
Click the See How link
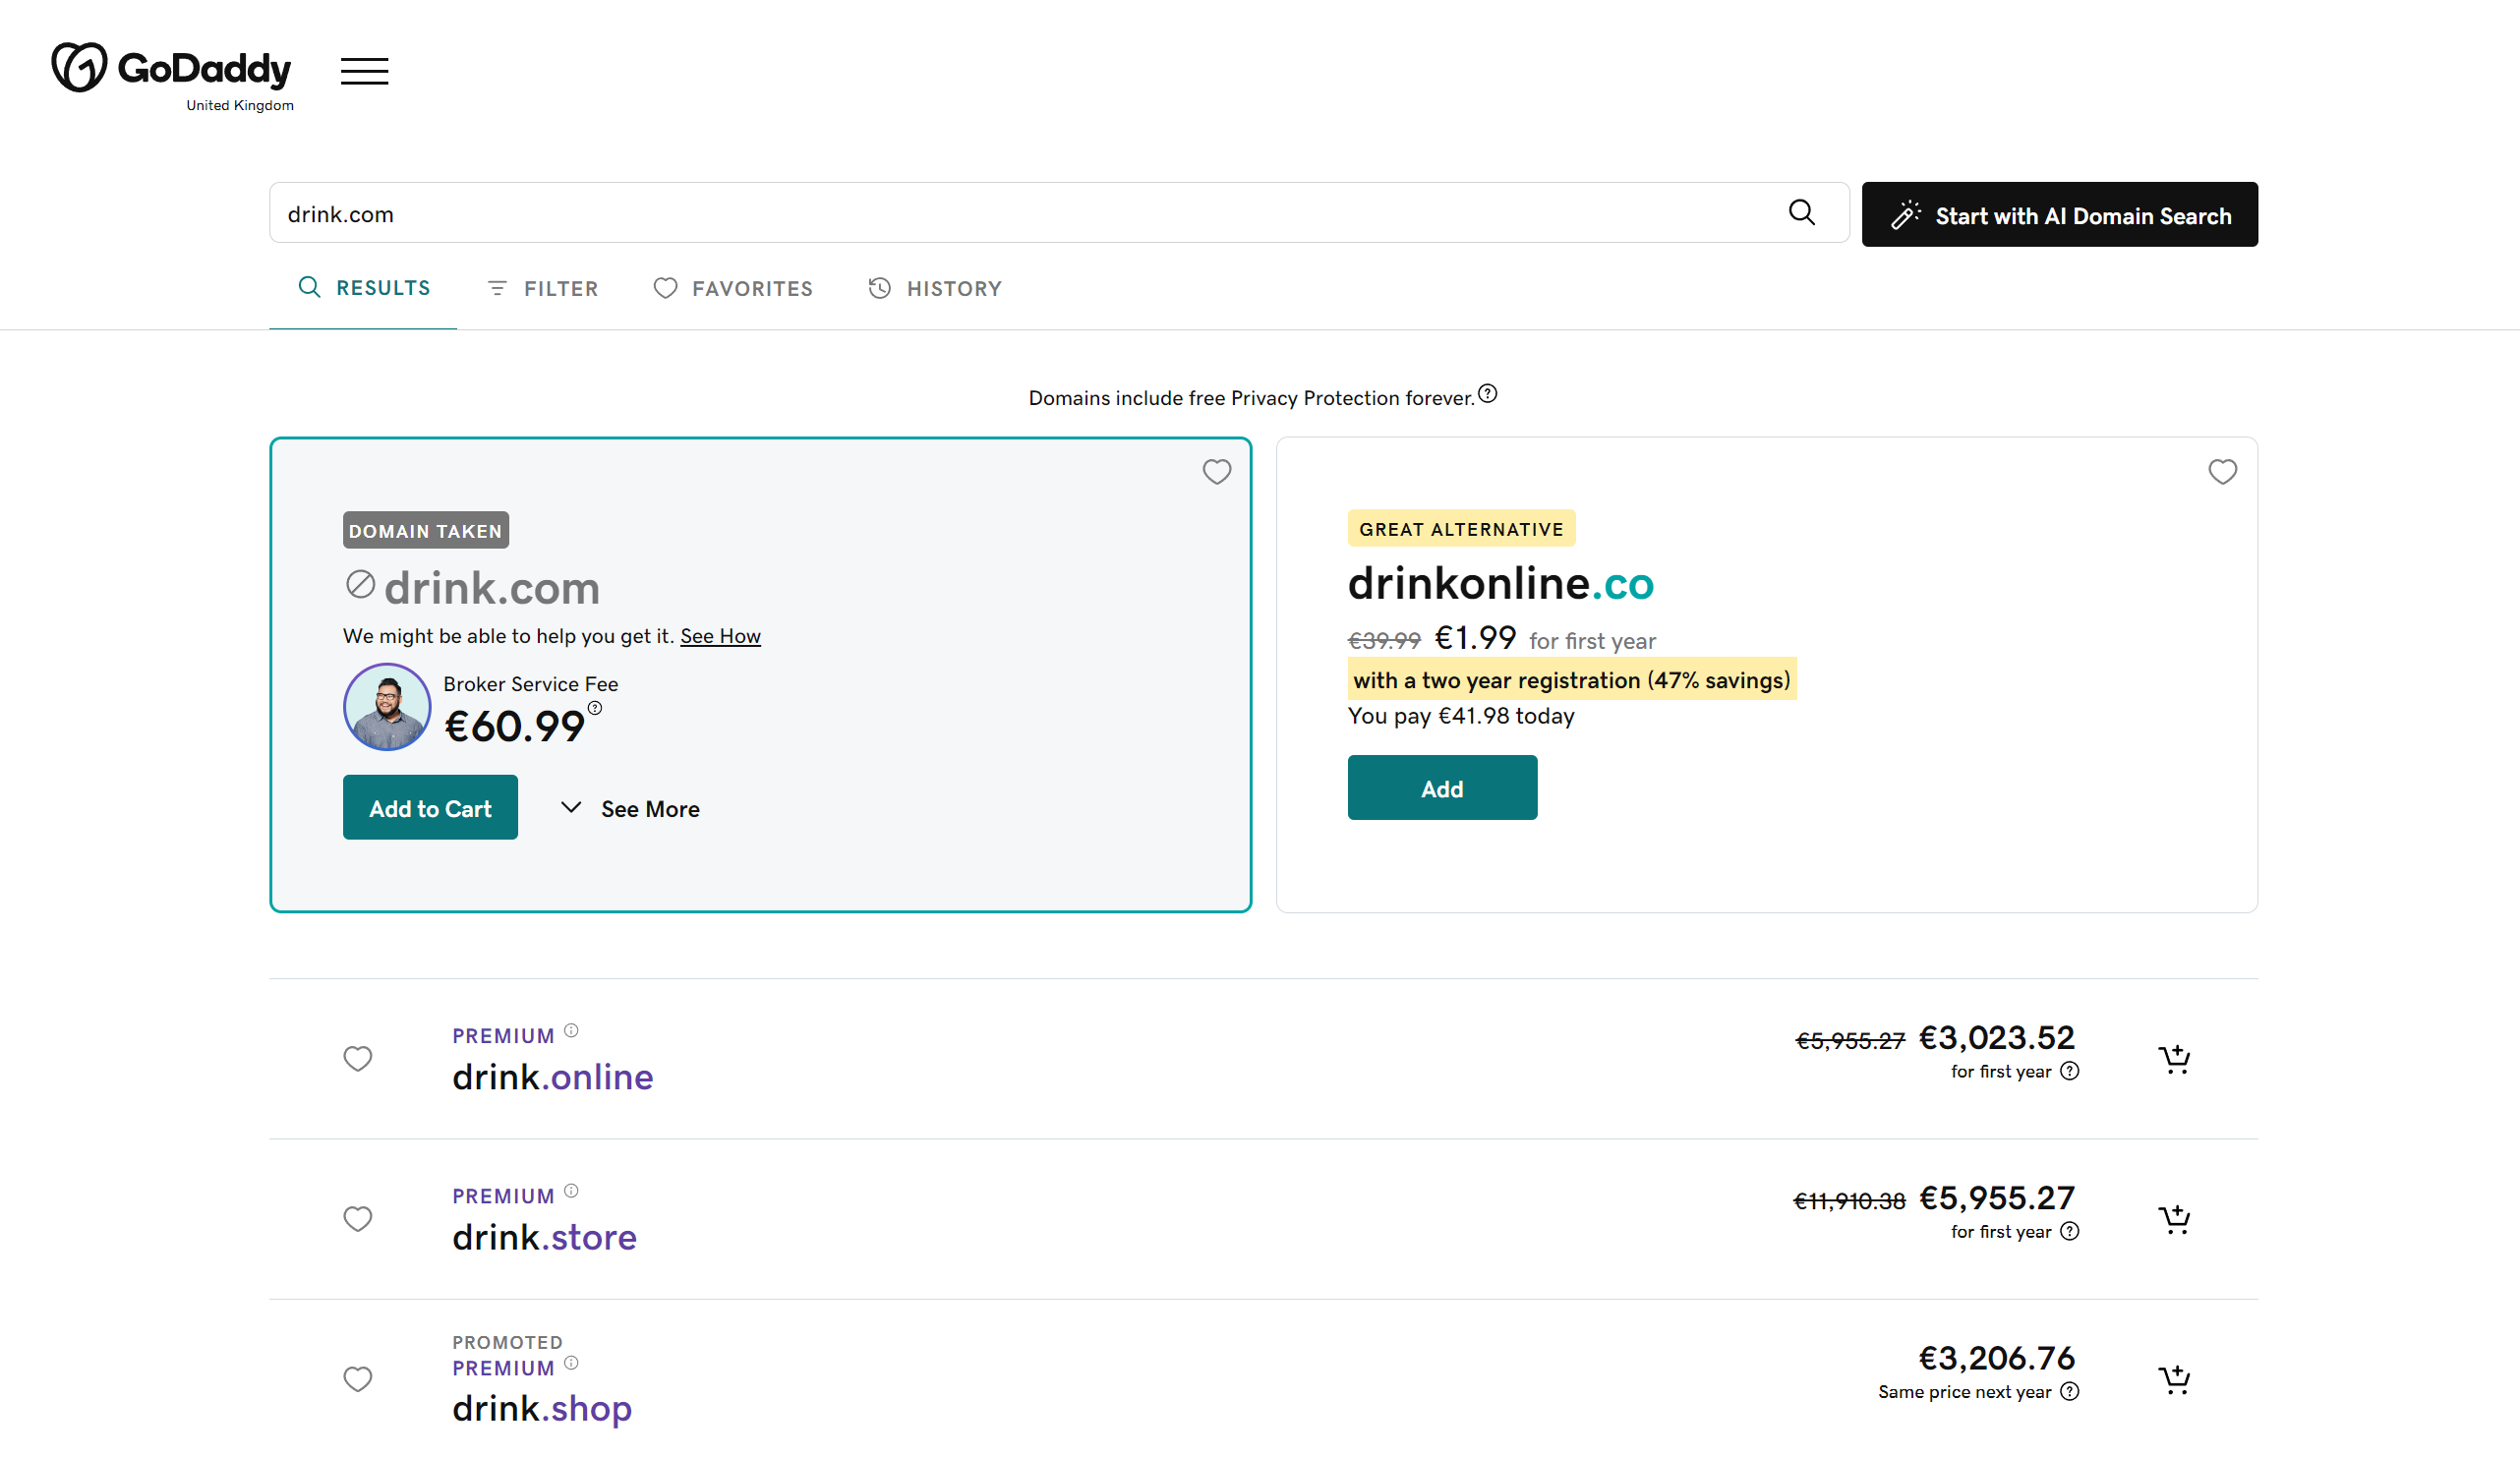(x=720, y=636)
